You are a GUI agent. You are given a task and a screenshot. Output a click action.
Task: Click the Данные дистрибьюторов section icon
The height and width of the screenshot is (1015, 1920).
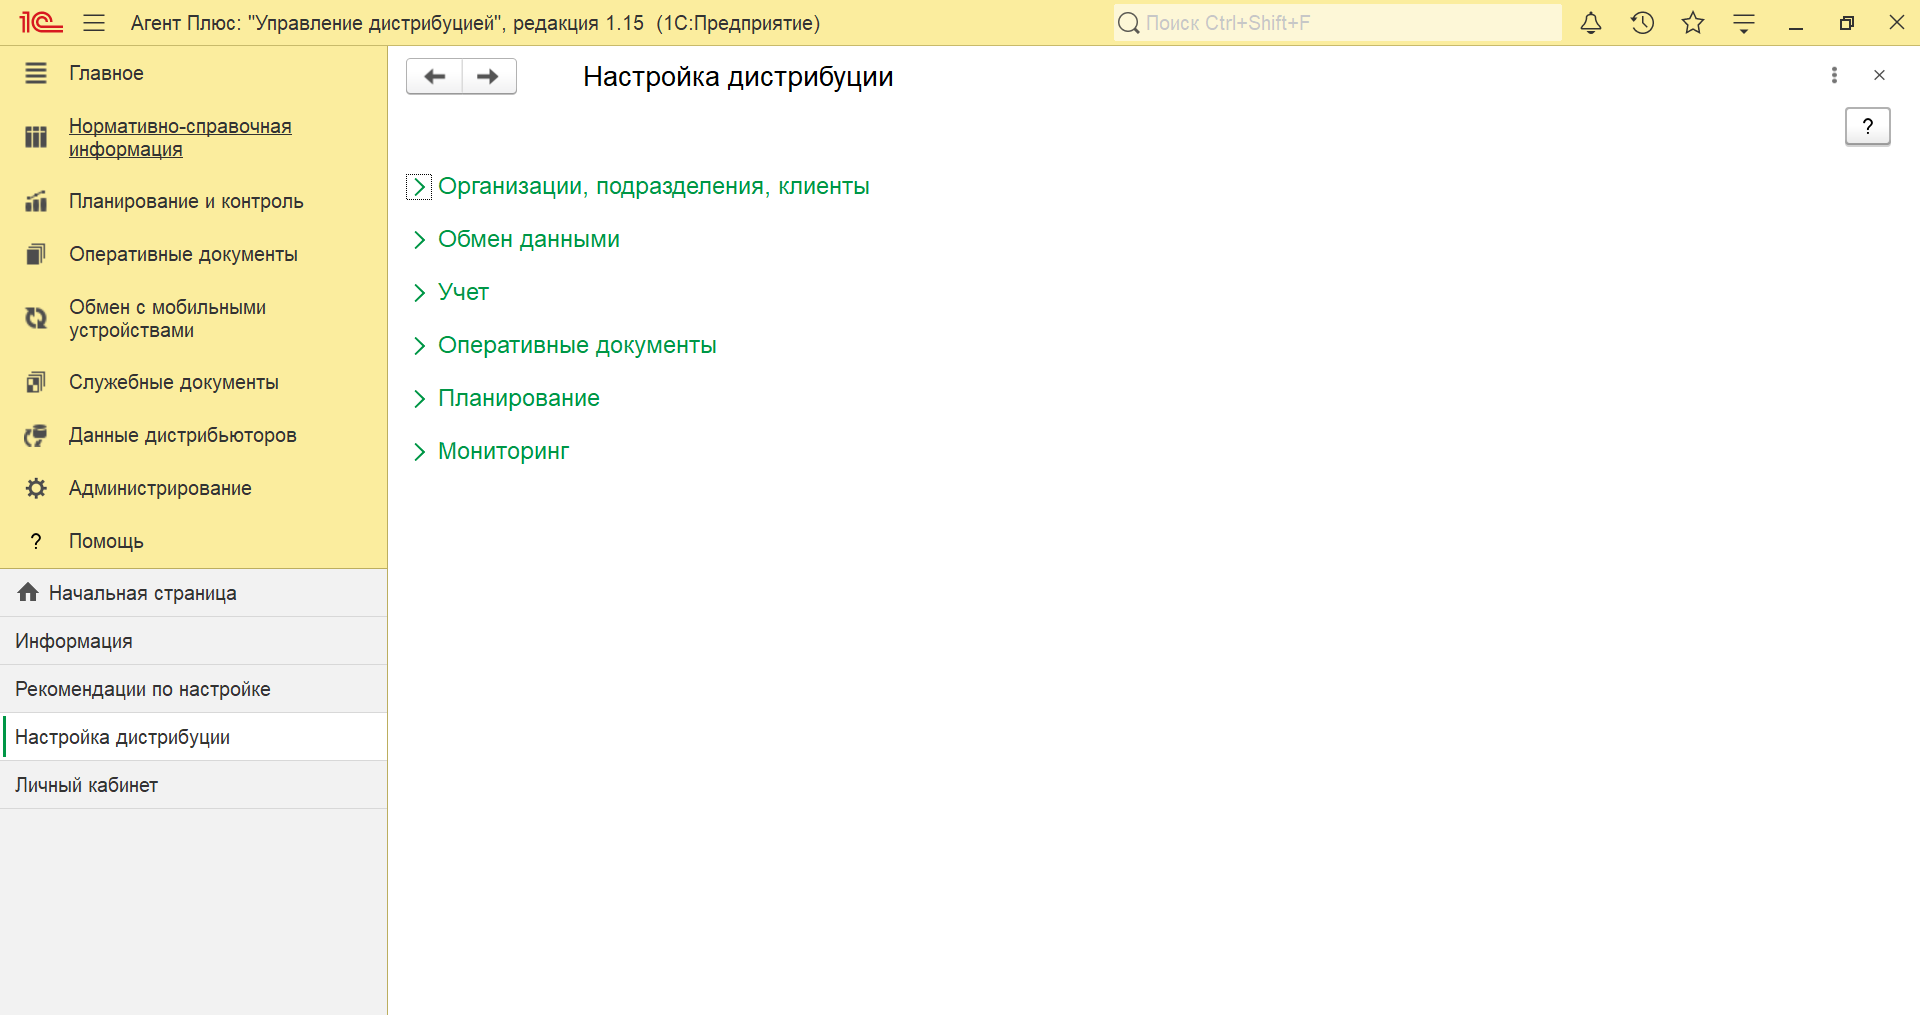tap(36, 435)
